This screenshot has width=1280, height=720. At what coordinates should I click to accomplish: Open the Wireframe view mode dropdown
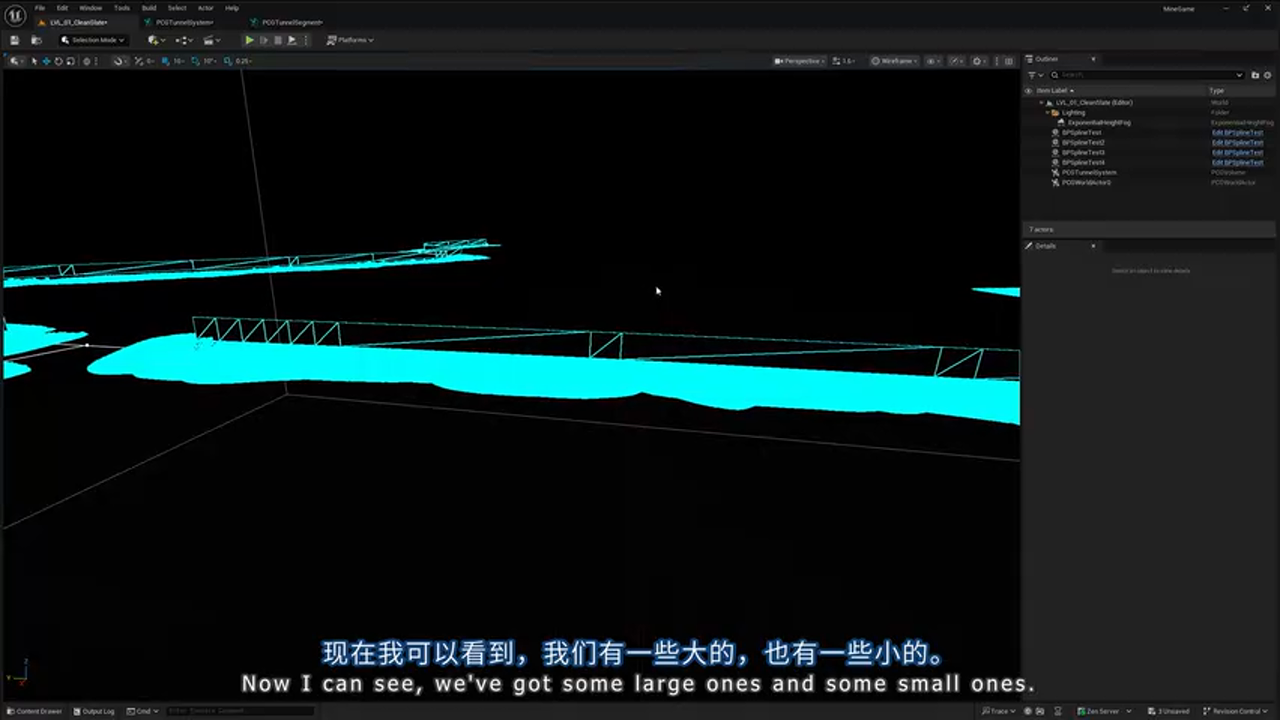coord(893,61)
